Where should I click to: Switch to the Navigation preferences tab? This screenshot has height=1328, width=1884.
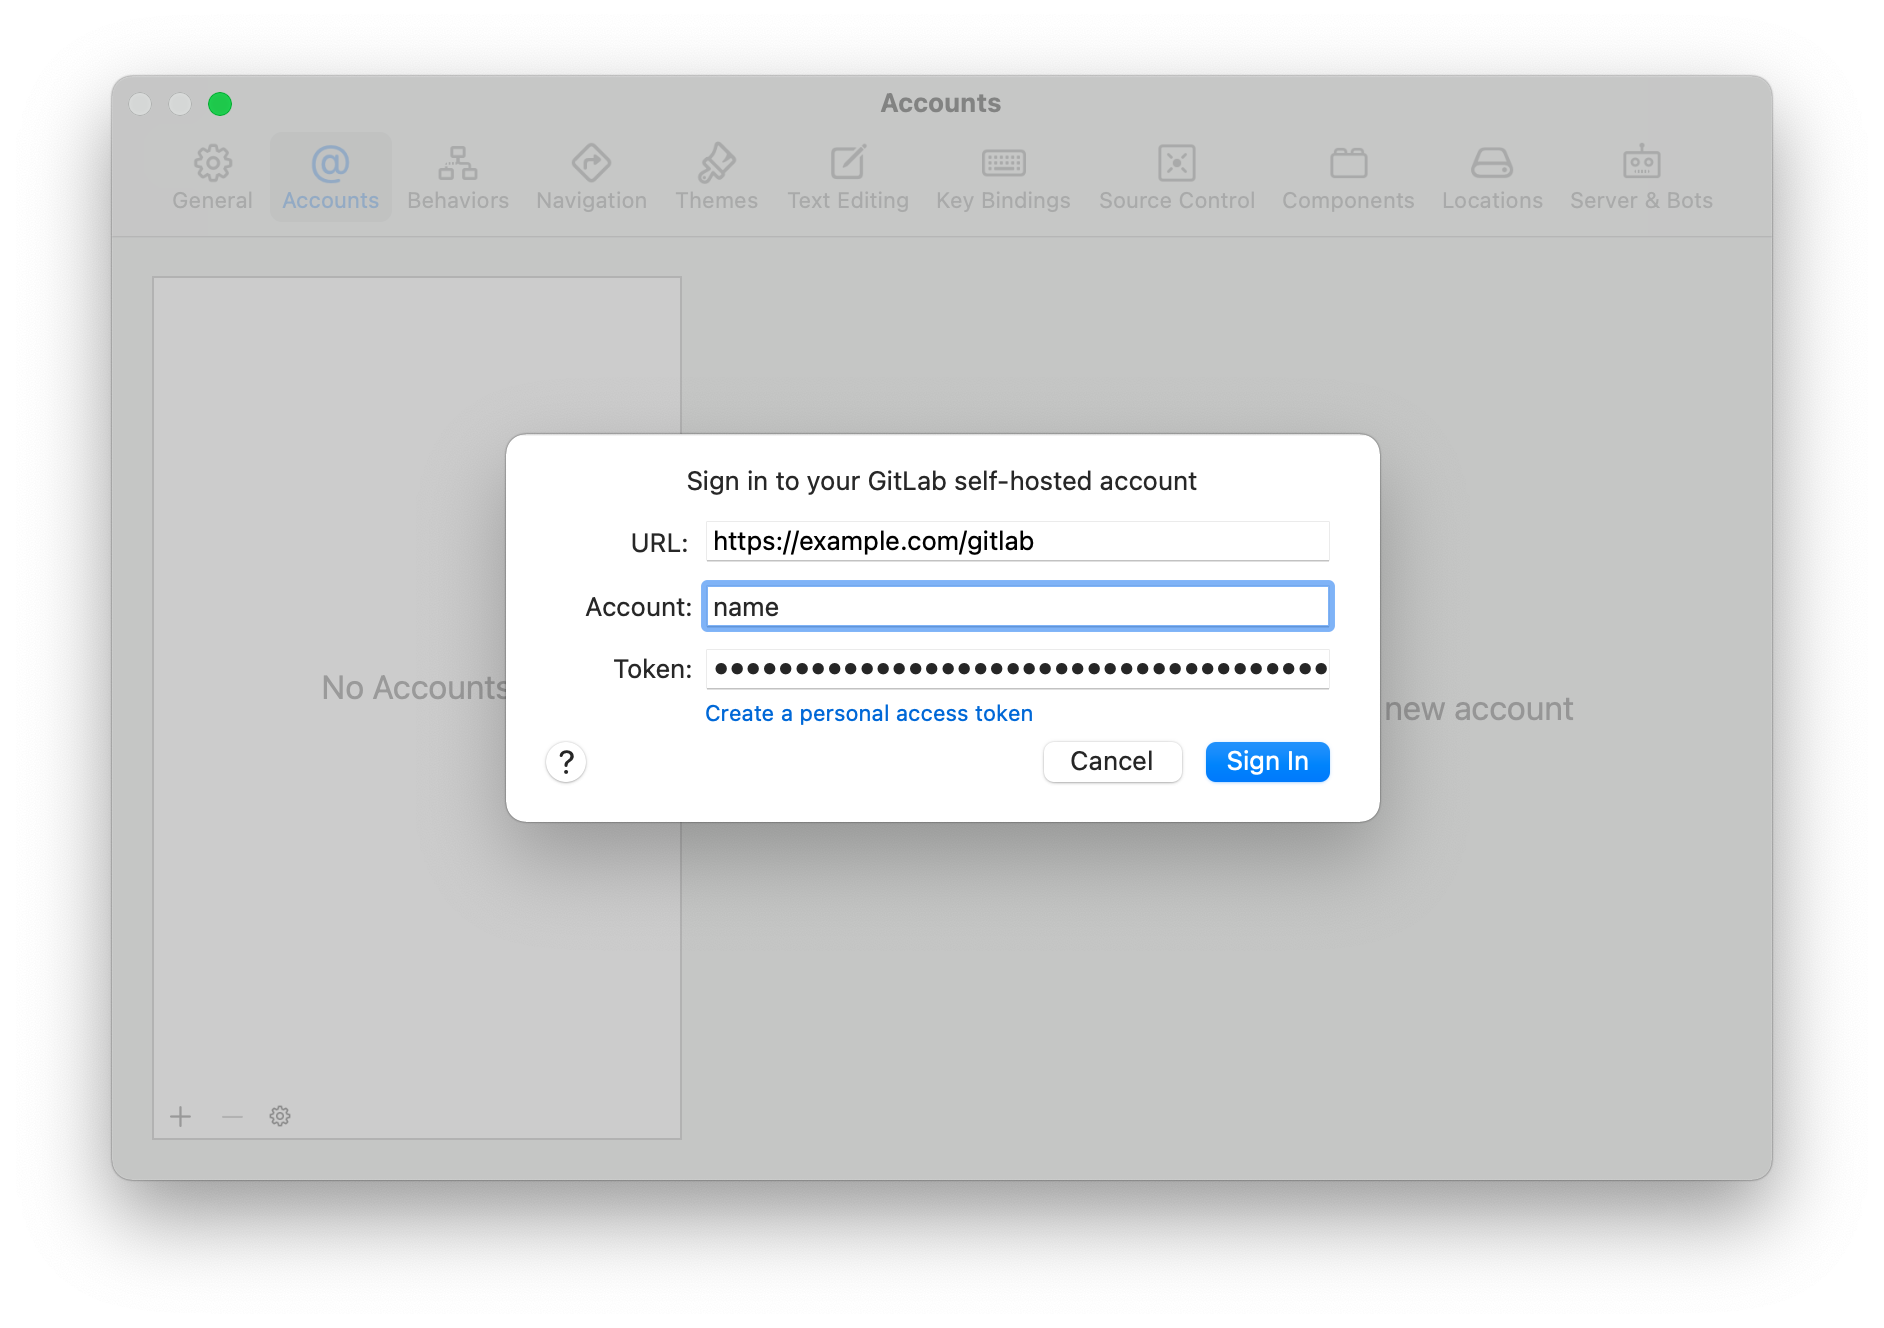pos(591,177)
